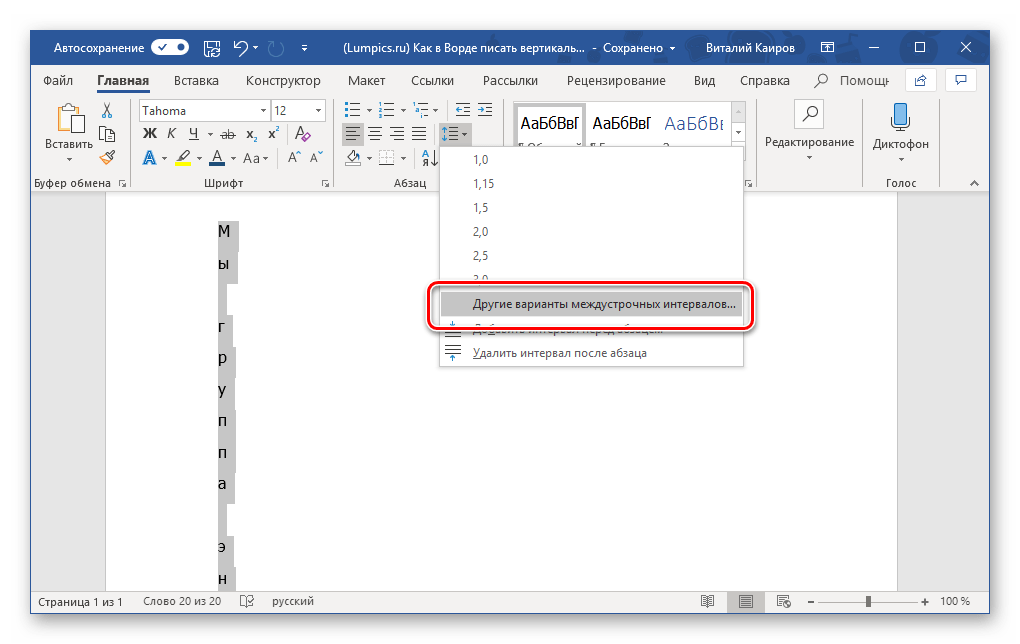Image resolution: width=1020 pixels, height=644 pixels.
Task: Increase paragraph indent
Action: tap(485, 110)
